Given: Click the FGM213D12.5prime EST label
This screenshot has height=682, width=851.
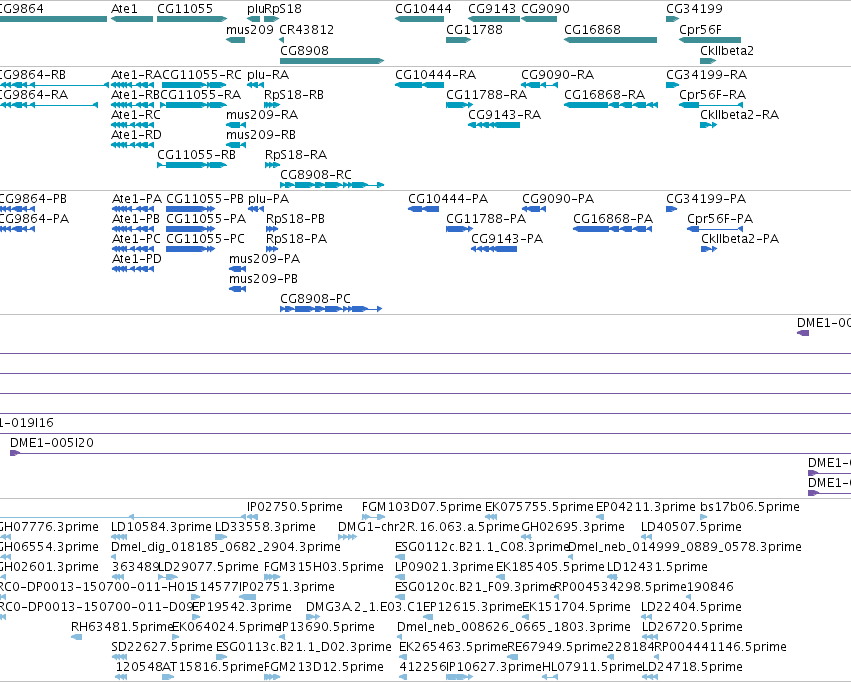Looking at the screenshot, I should tap(324, 667).
